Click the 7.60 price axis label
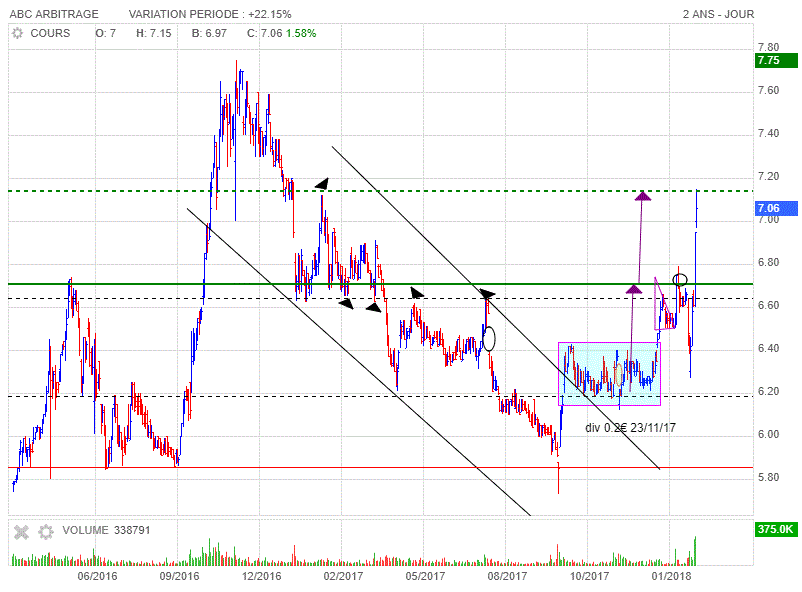802x592 pixels. click(x=768, y=91)
